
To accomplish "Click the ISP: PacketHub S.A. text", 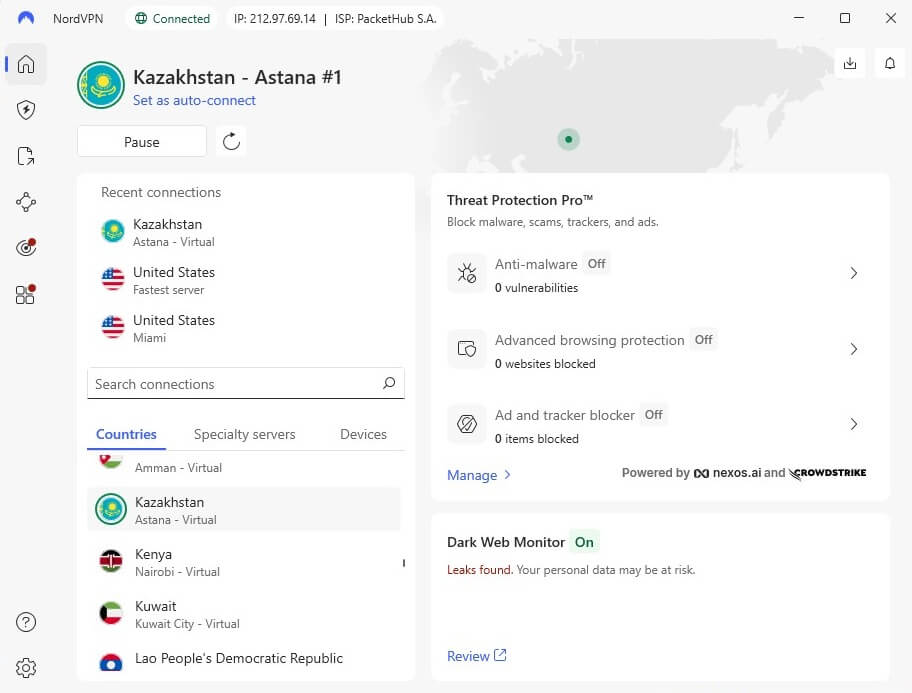I will pyautogui.click(x=385, y=19).
